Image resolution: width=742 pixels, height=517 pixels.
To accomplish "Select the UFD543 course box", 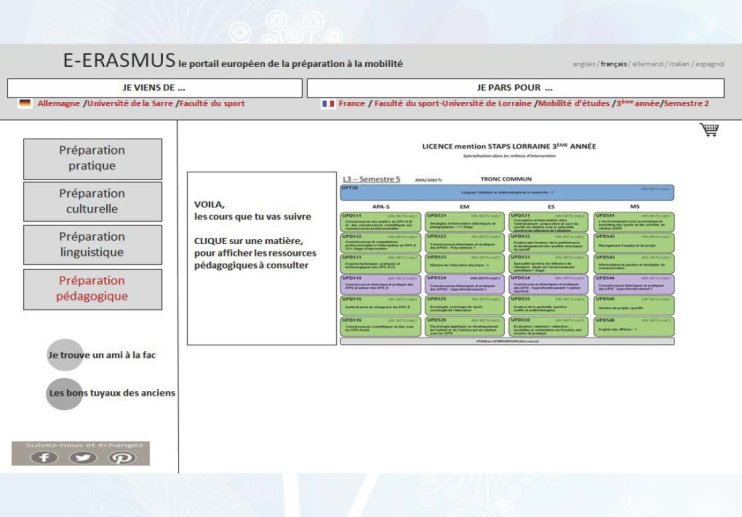I will click(634, 263).
